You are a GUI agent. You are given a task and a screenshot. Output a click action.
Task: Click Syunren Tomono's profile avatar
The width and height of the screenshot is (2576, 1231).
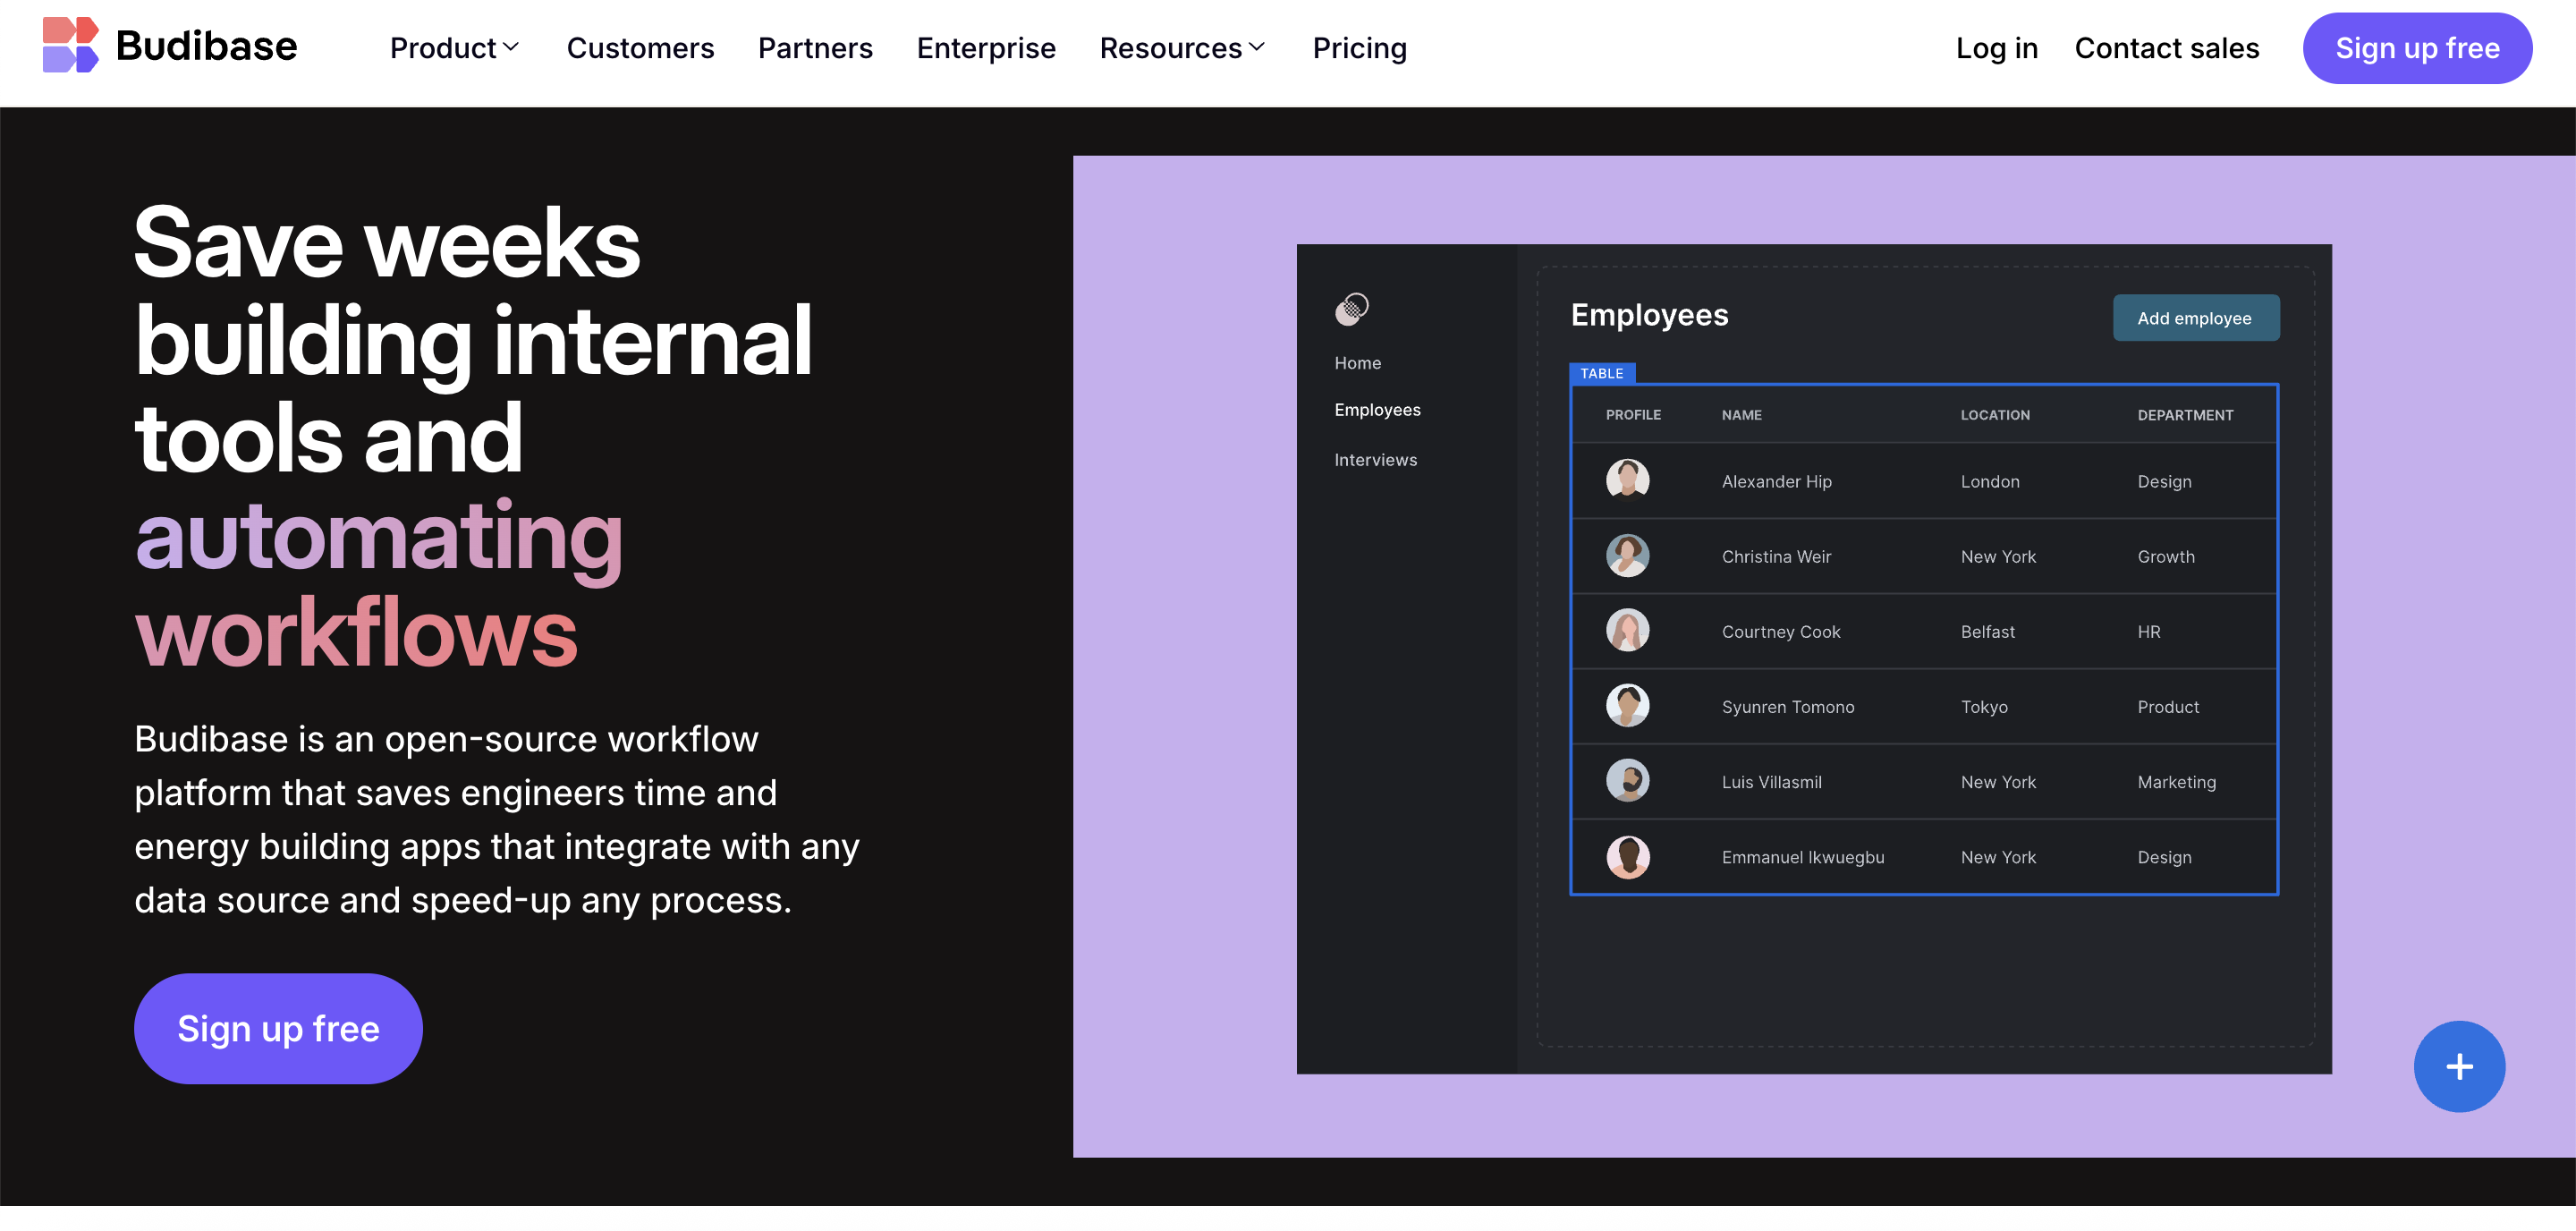pos(1627,706)
